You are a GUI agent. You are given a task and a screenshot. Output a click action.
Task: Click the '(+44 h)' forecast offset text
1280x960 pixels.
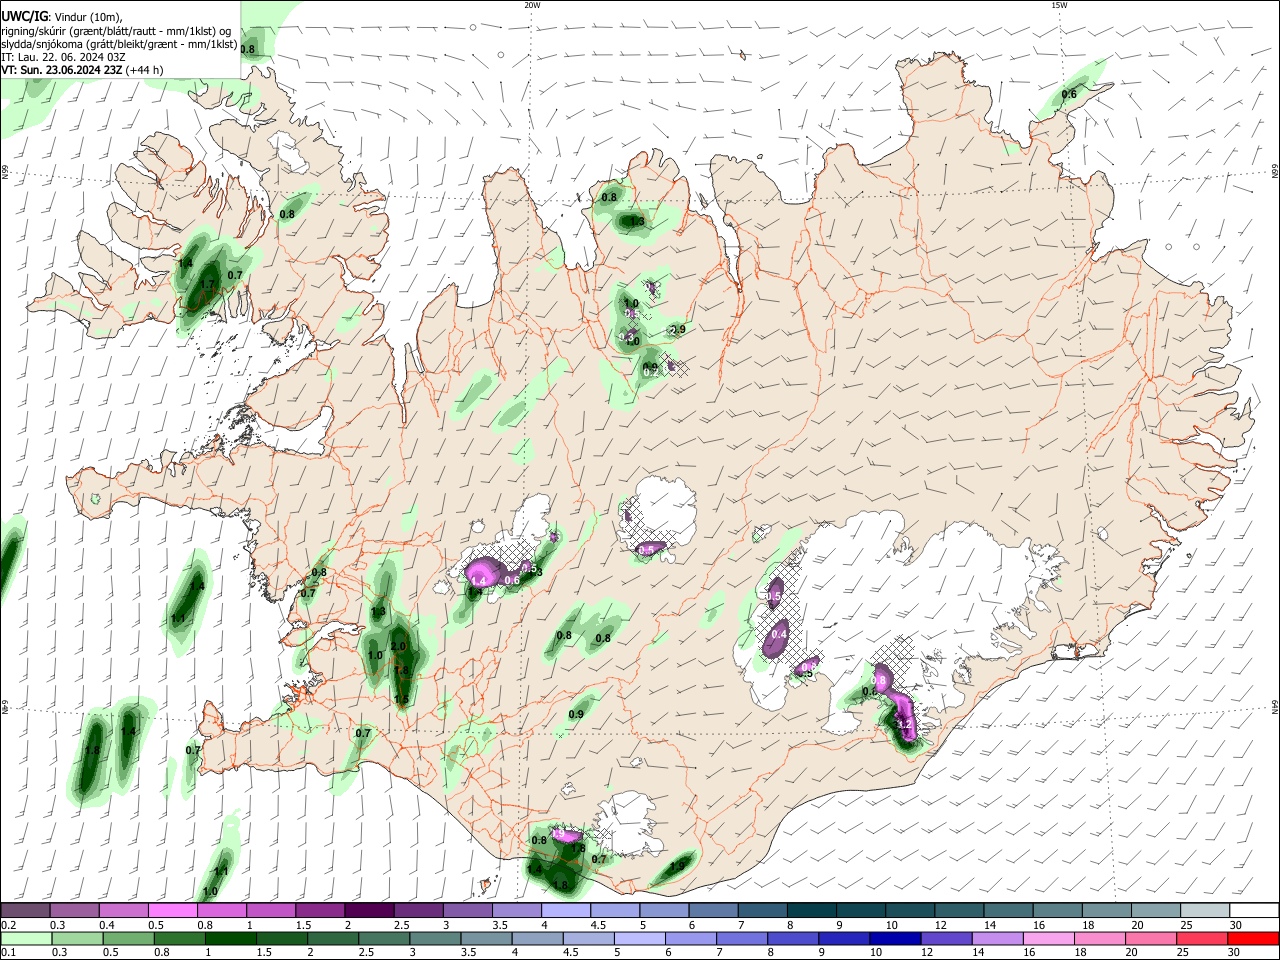pos(145,70)
